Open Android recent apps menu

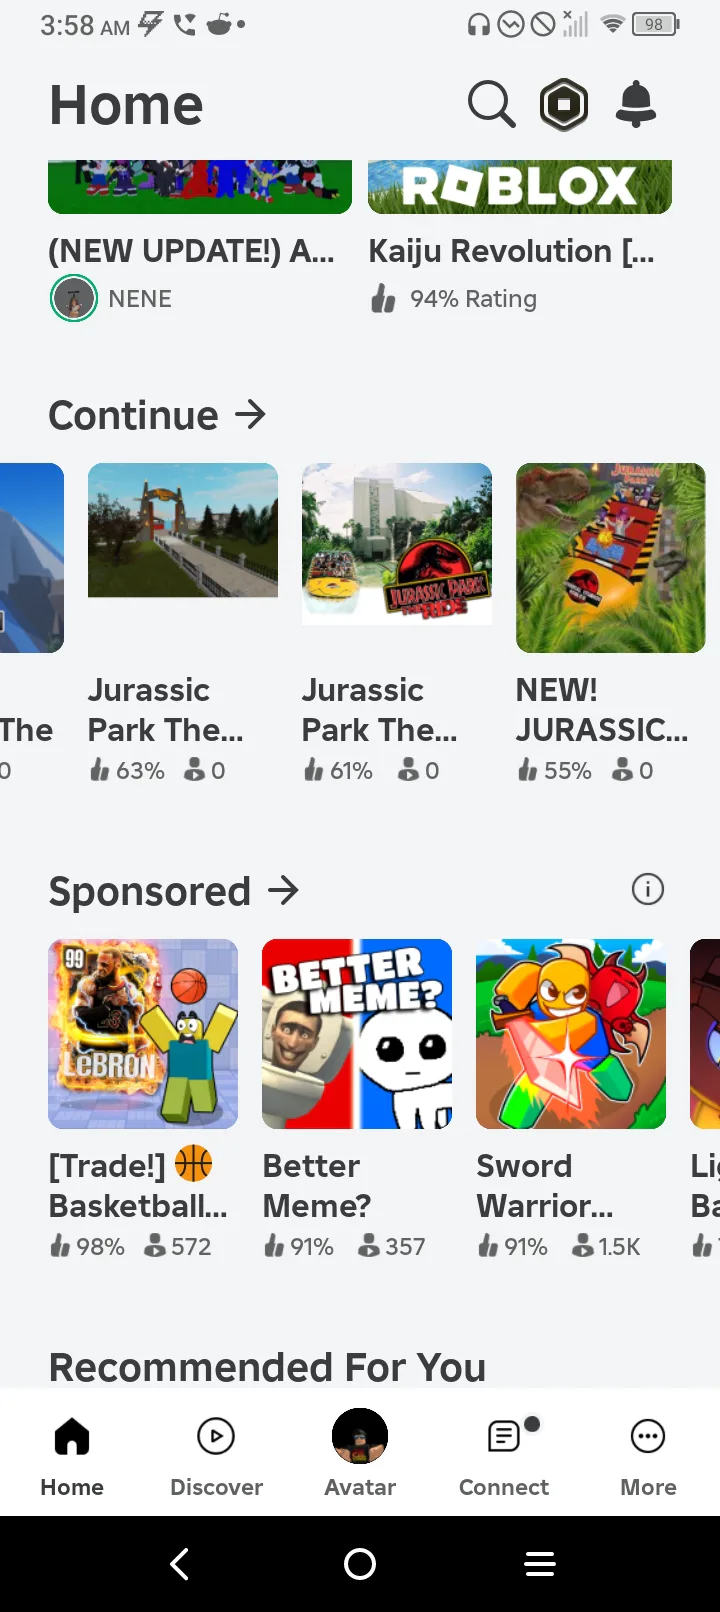click(x=540, y=1564)
